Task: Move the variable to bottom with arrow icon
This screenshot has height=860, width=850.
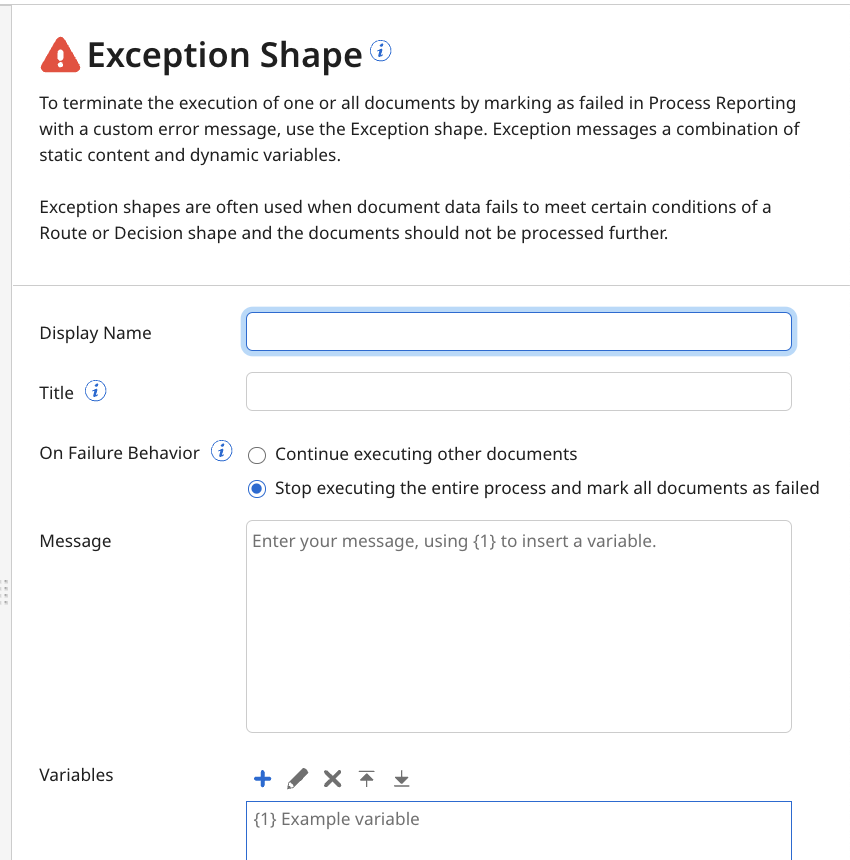Action: [401, 777]
